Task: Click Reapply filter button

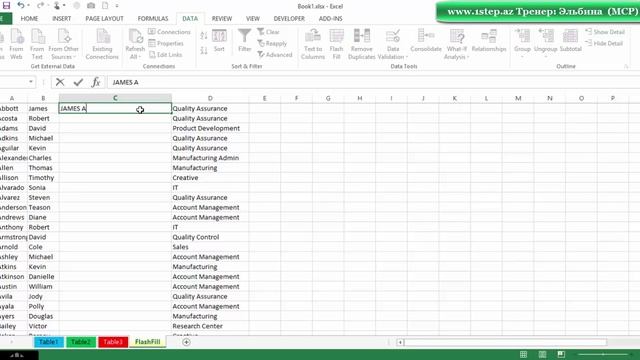Action: [272, 43]
